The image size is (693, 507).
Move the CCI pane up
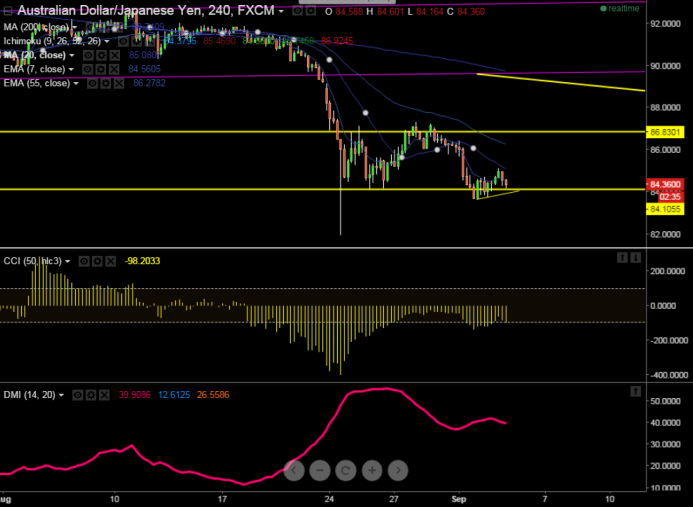pos(622,257)
